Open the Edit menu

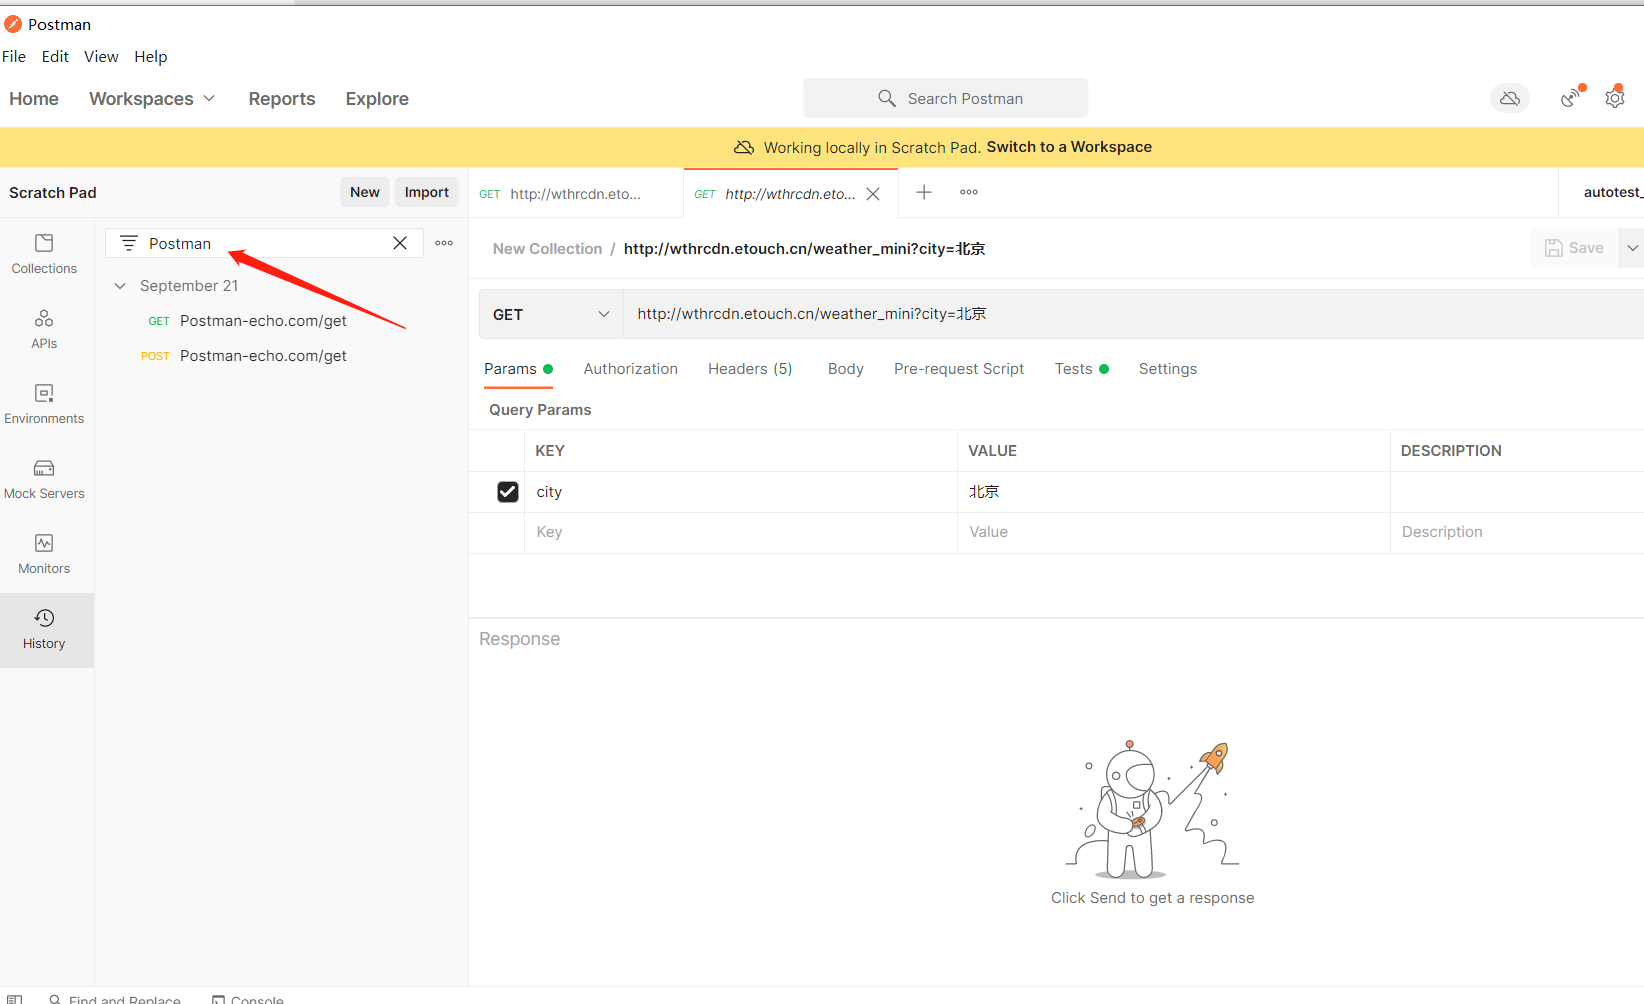55,56
